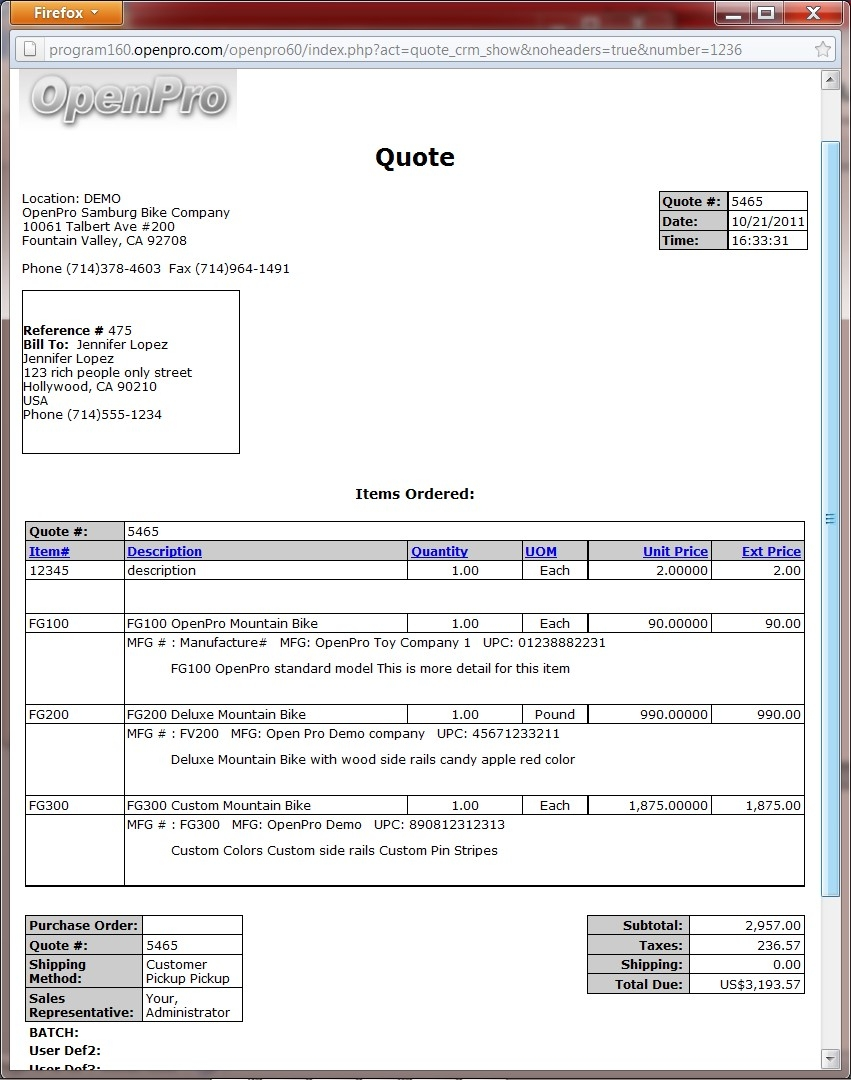851x1080 pixels.
Task: Open the Firefox application menu
Action: pos(66,13)
